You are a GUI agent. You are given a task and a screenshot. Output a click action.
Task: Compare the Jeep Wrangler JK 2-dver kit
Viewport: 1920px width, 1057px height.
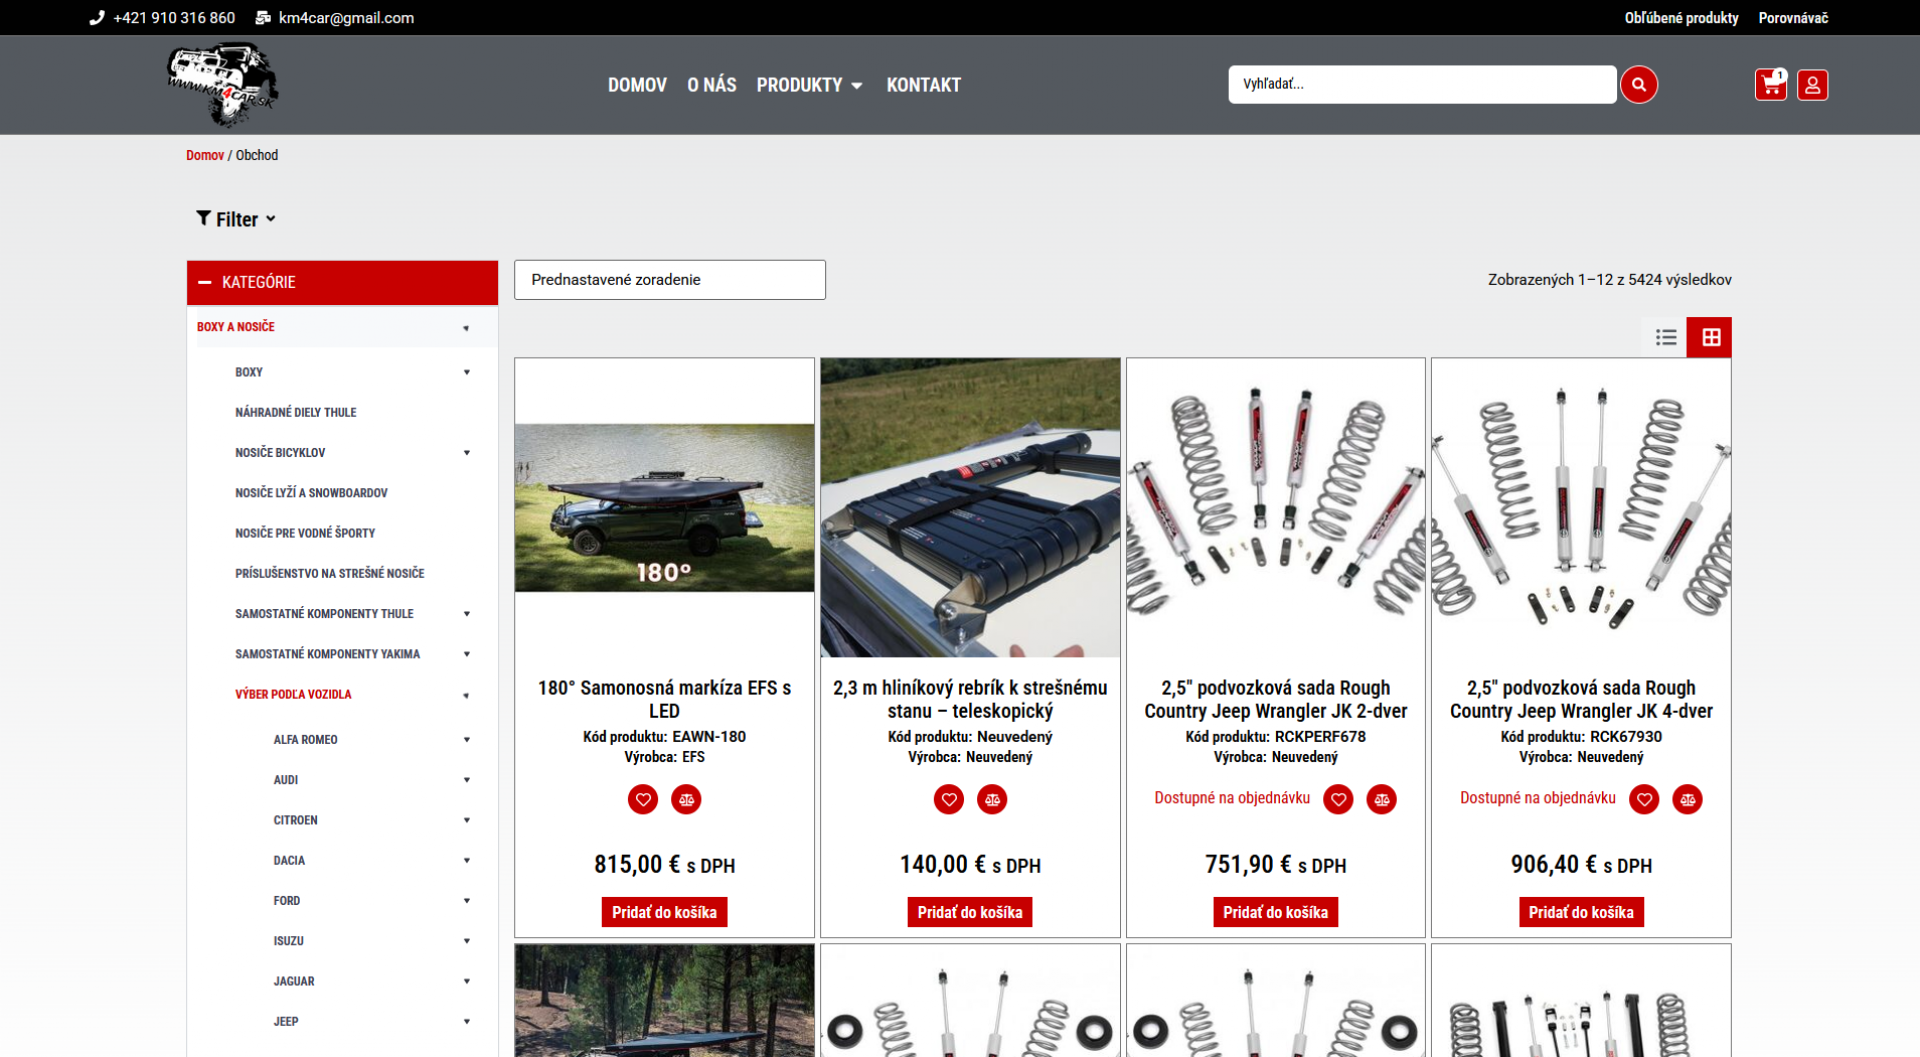[1381, 800]
